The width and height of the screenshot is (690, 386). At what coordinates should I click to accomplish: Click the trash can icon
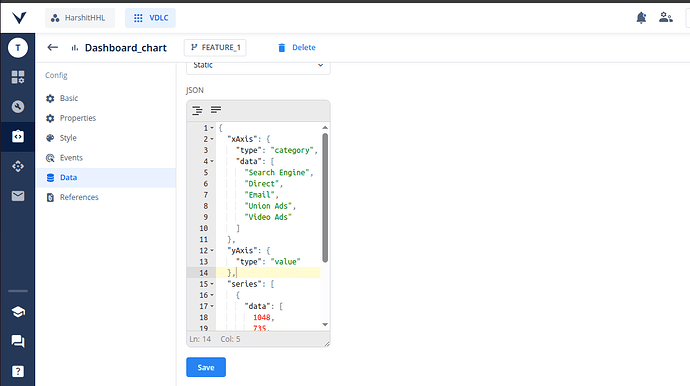(282, 48)
